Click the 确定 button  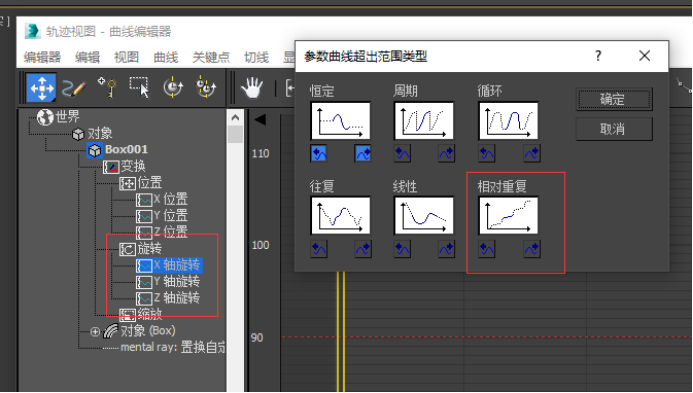[614, 99]
